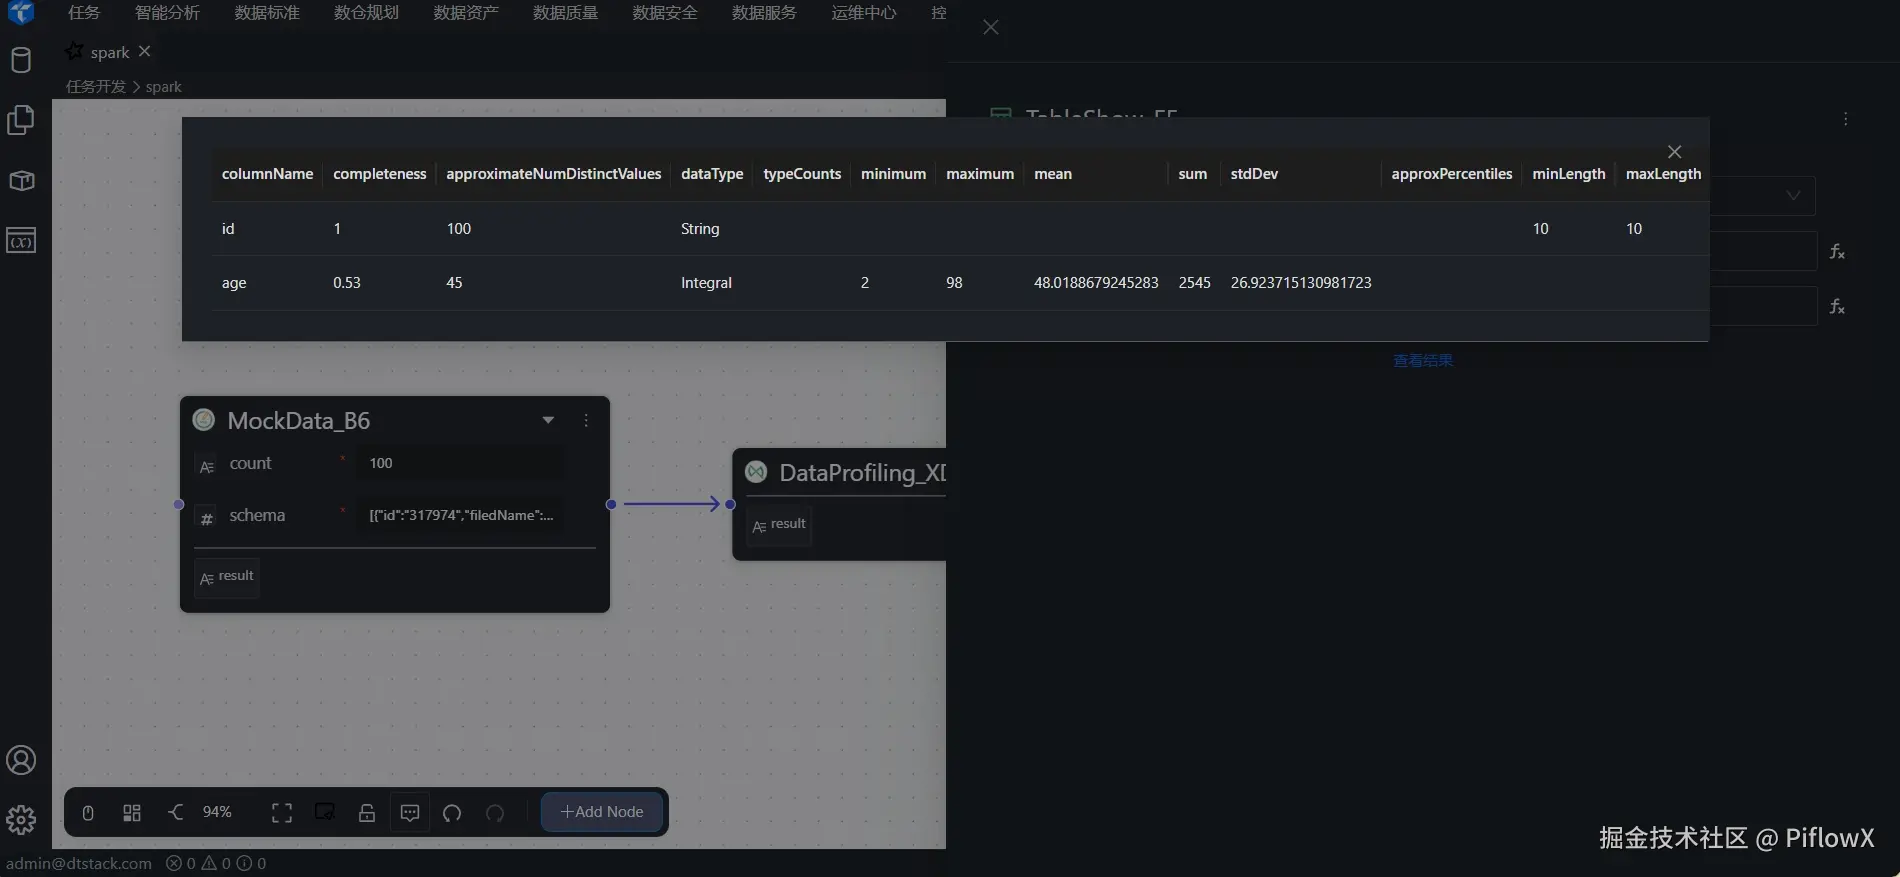
Task: Open the 运维中心 menu
Action: click(864, 13)
